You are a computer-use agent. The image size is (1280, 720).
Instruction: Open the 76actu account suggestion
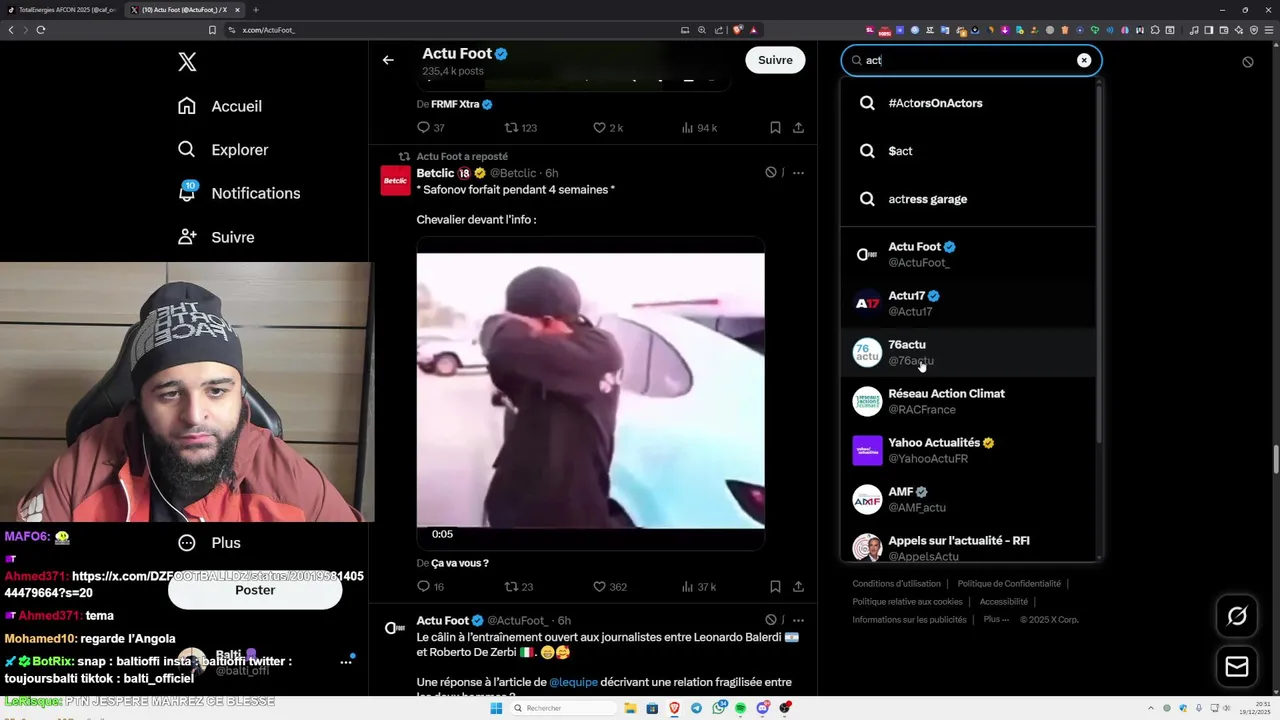click(x=968, y=352)
